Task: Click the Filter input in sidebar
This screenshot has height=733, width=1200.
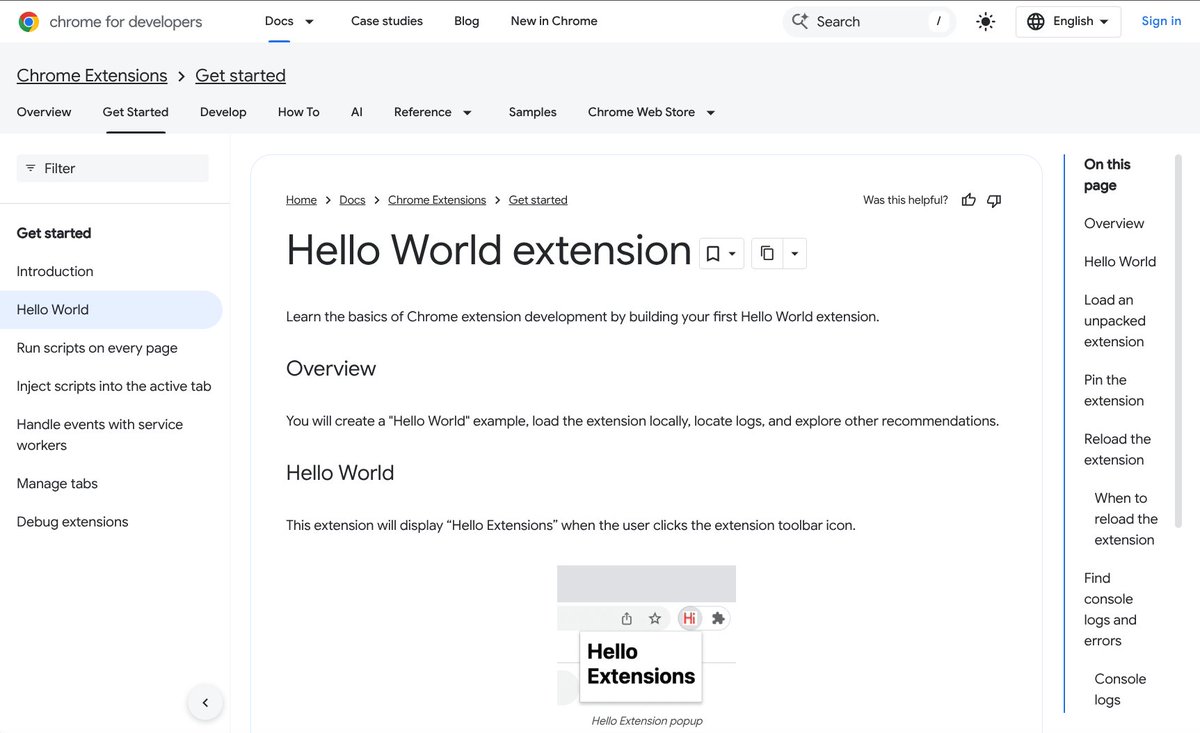Action: 113,168
